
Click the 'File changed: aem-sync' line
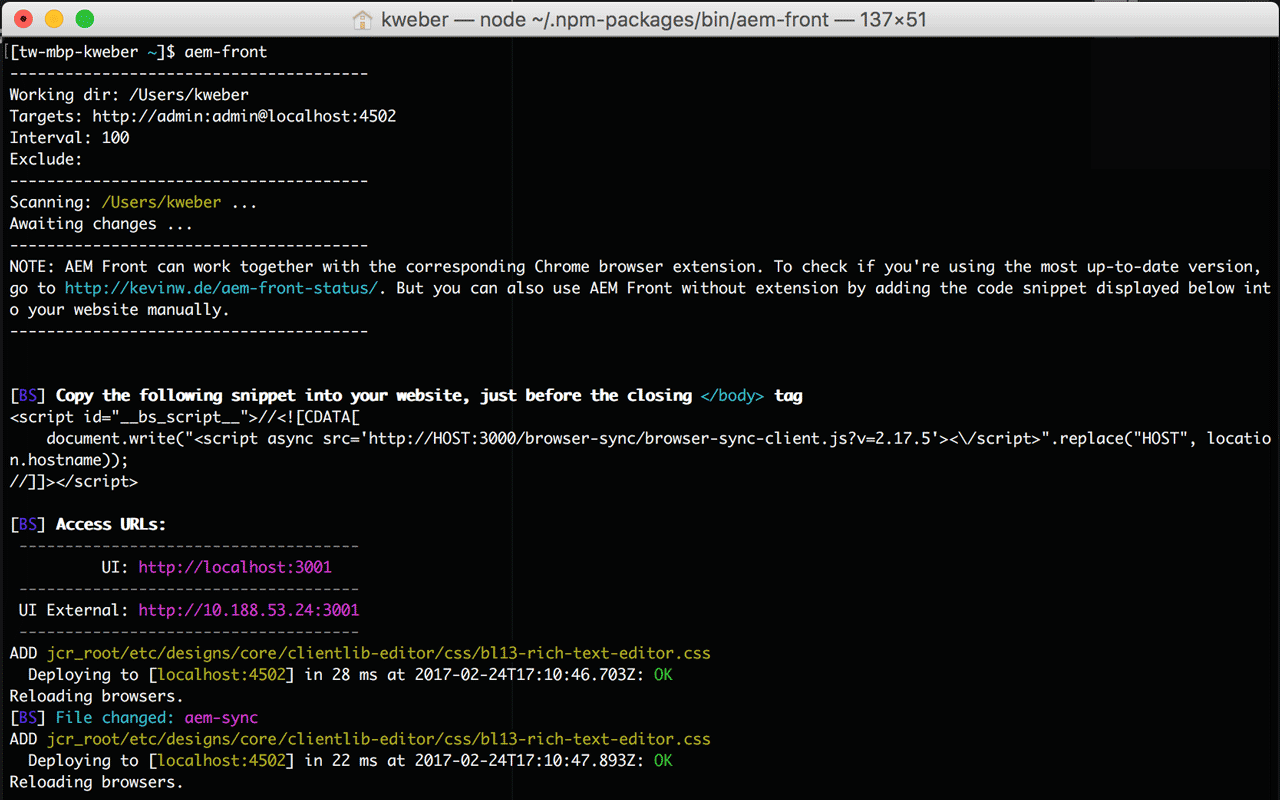[x=133, y=717]
